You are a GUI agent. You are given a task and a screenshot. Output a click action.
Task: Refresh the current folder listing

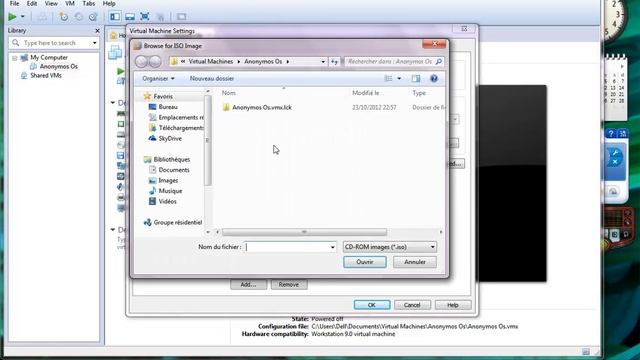coord(334,62)
